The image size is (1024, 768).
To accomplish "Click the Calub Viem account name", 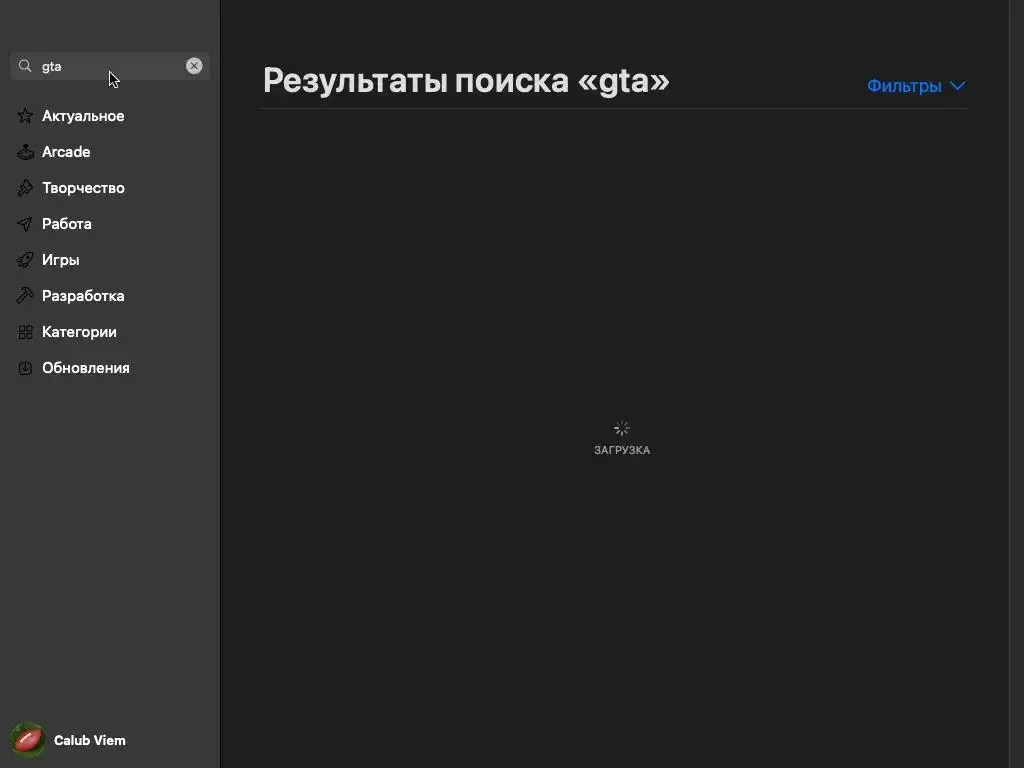I will 89,740.
